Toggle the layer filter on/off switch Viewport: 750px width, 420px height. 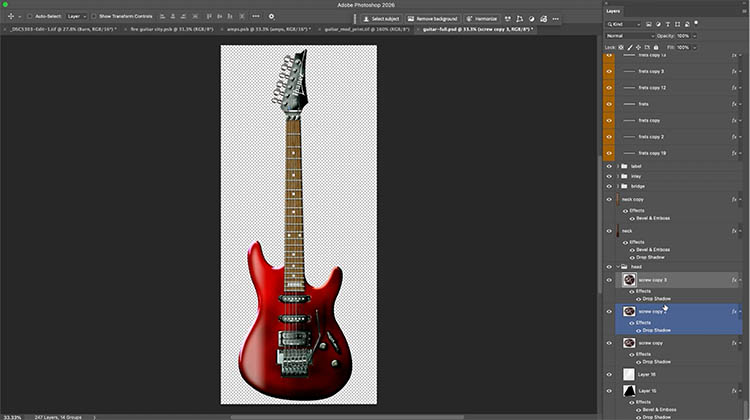696,23
